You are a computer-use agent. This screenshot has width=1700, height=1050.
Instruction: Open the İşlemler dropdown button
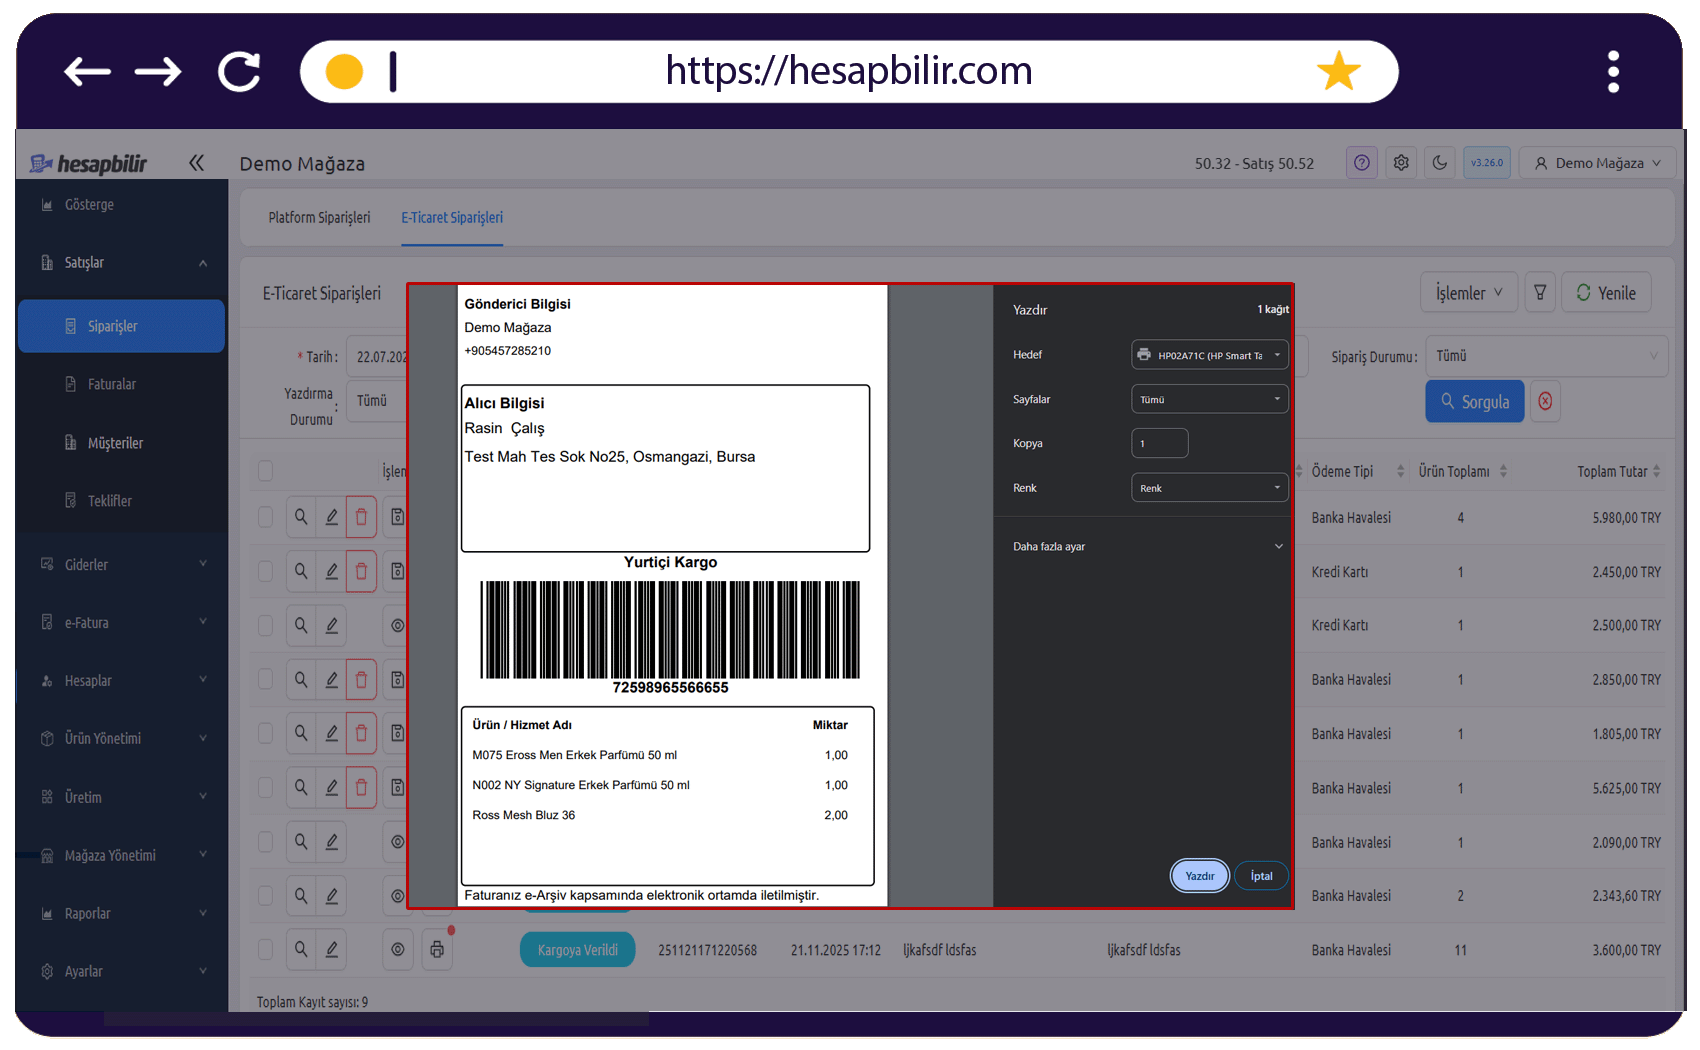(x=1469, y=292)
